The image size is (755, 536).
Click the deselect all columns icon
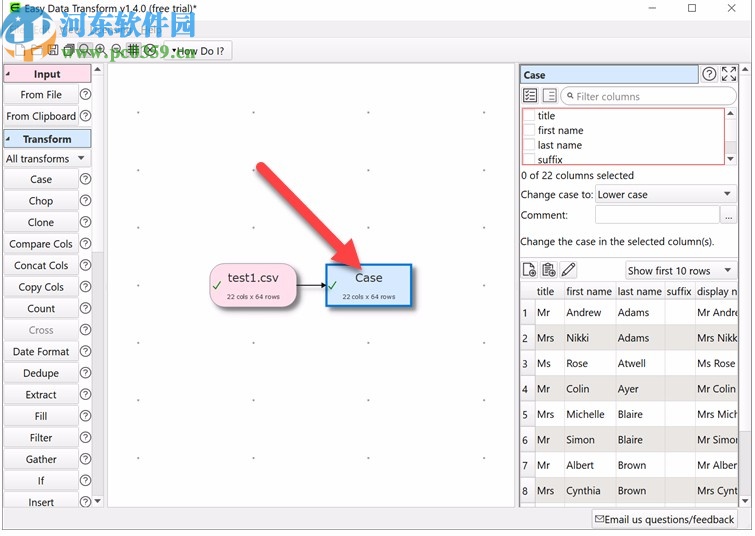(x=549, y=95)
